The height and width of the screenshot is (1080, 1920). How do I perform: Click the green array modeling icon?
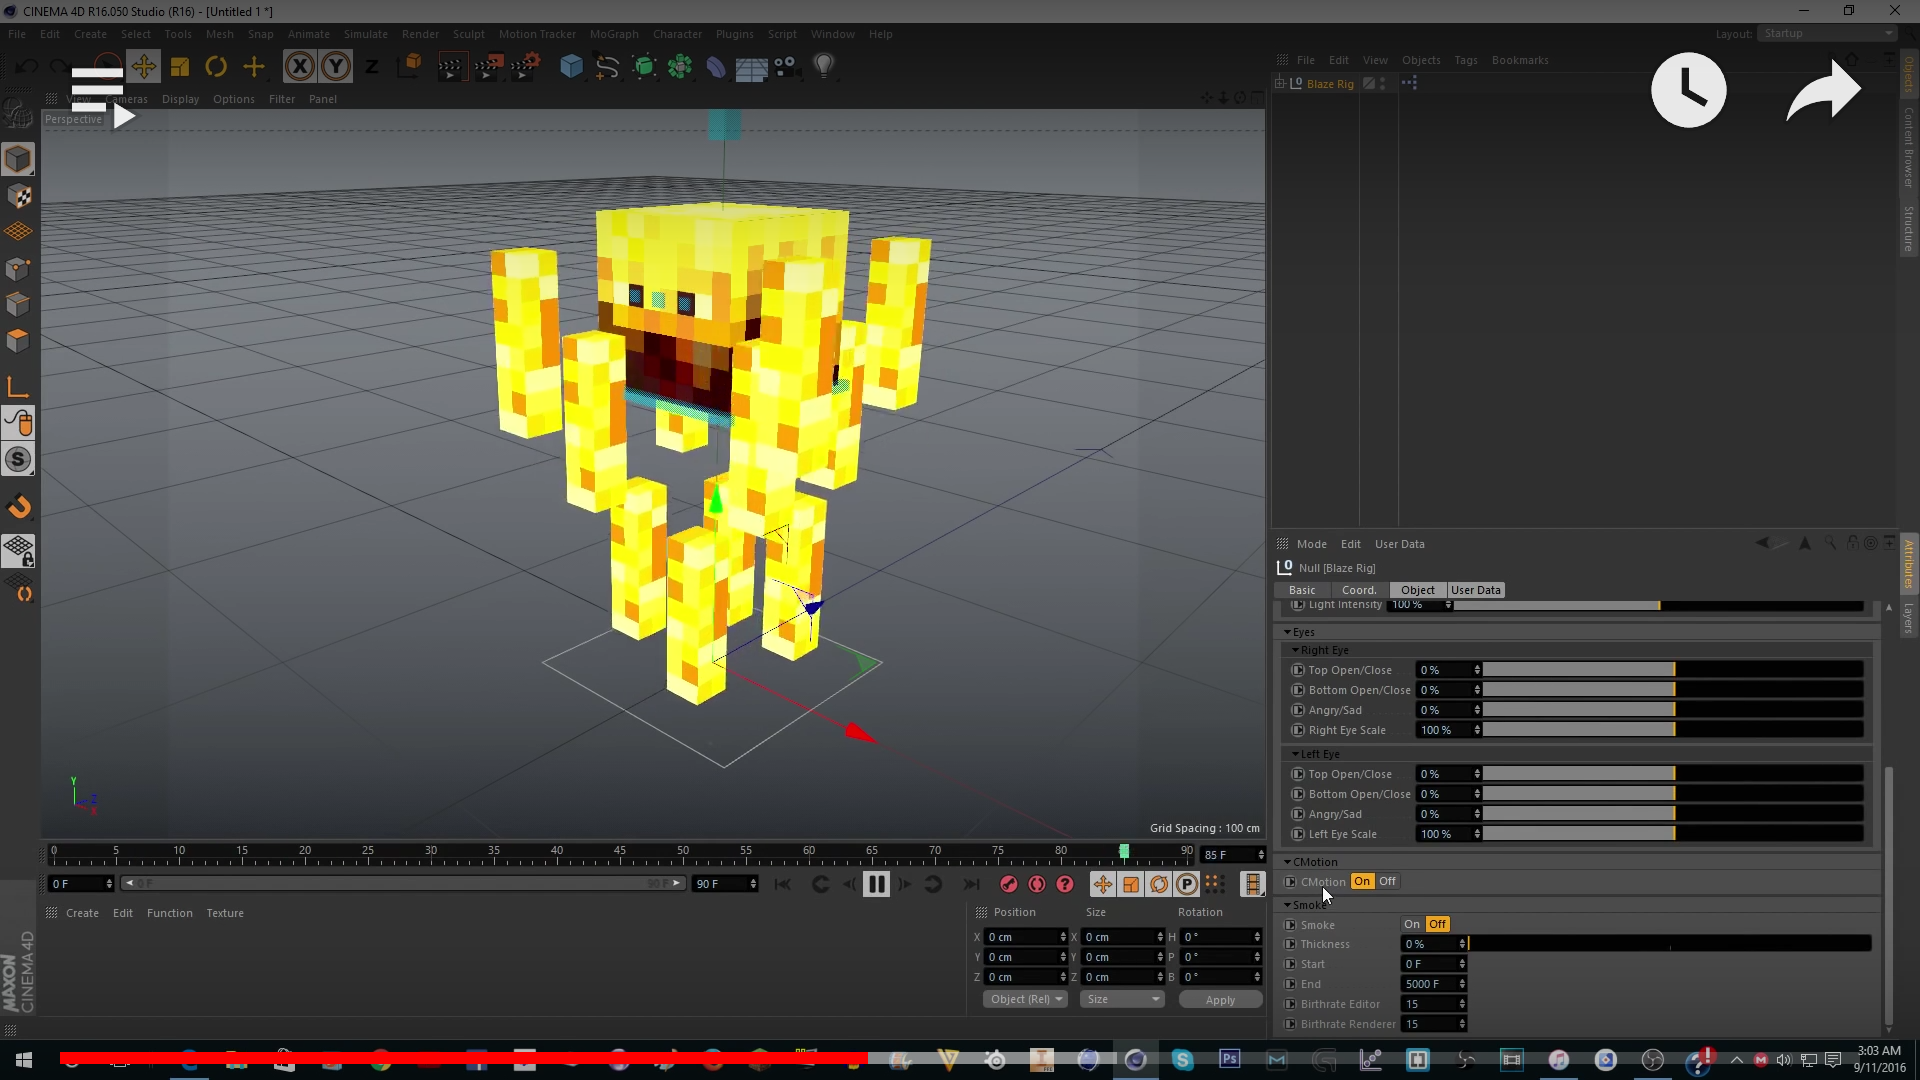[680, 67]
